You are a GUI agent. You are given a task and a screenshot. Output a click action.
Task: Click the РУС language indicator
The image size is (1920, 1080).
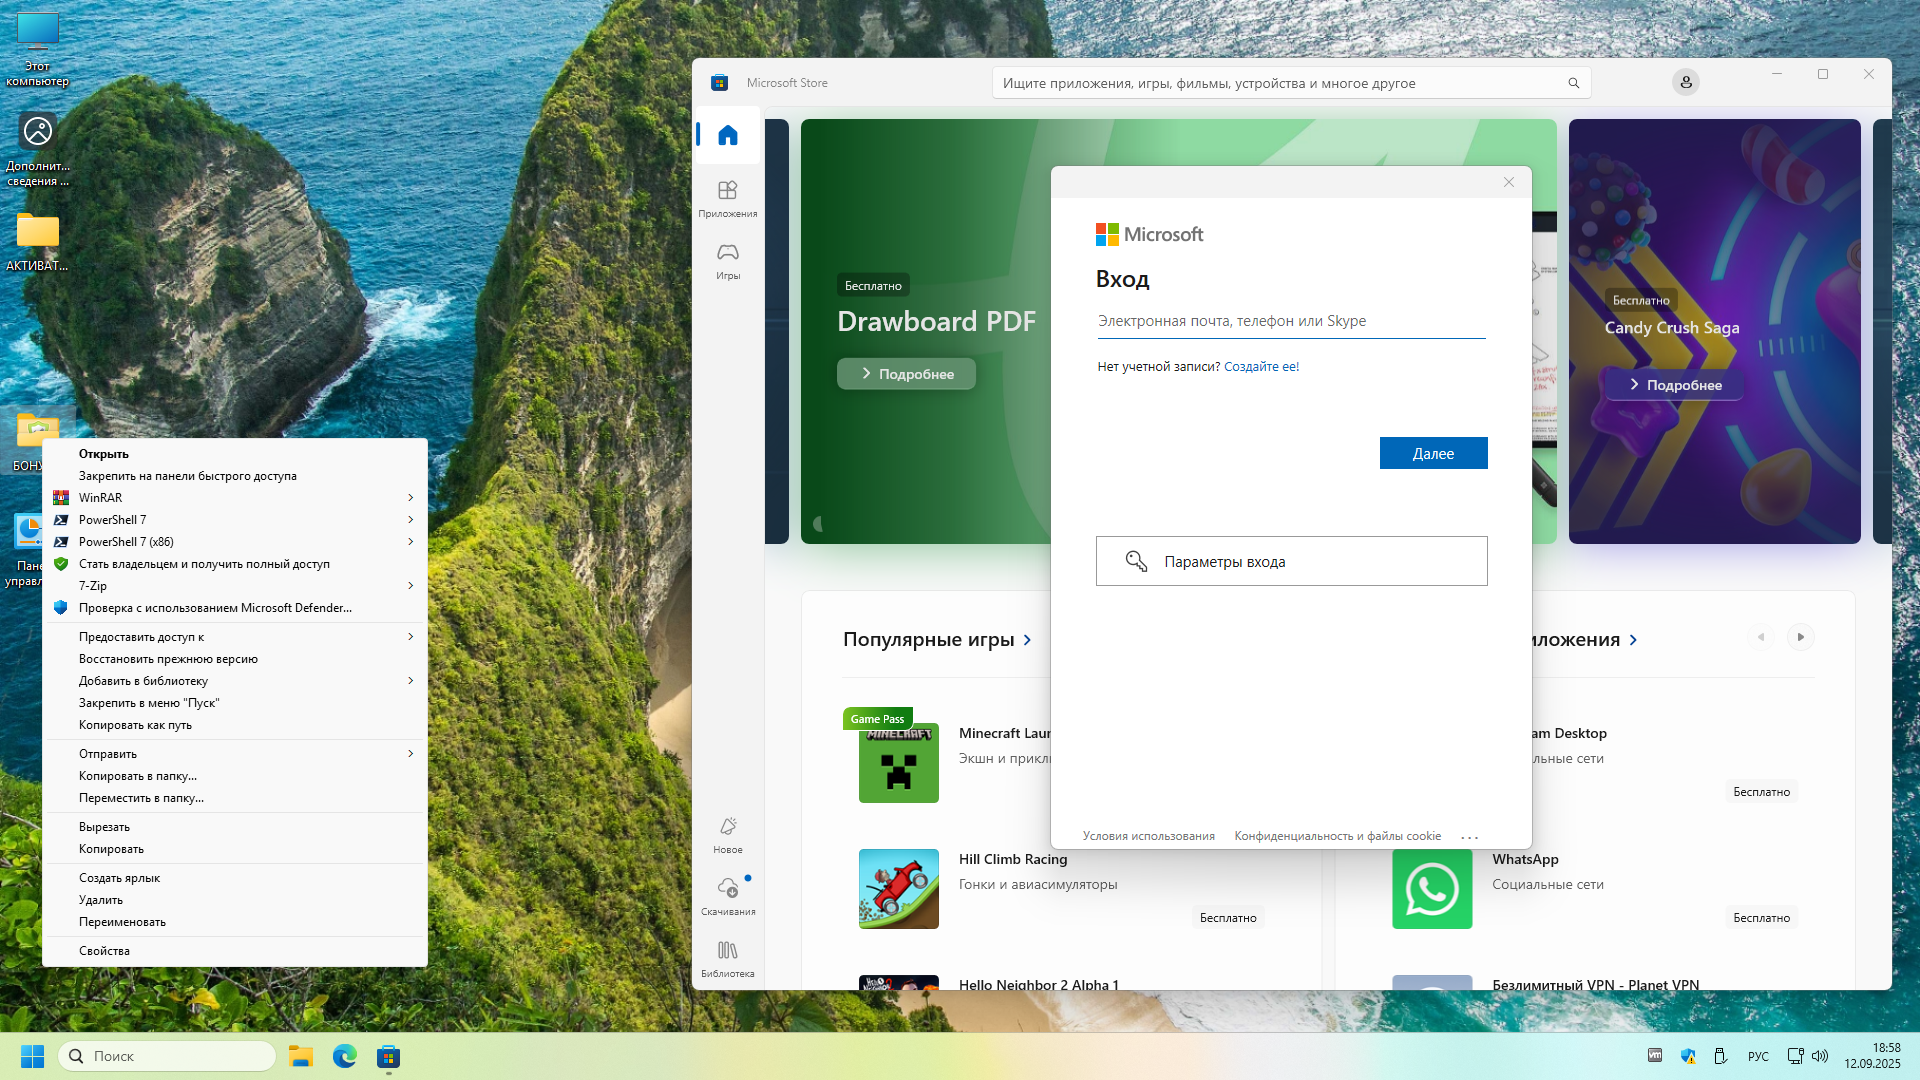[1758, 1057]
